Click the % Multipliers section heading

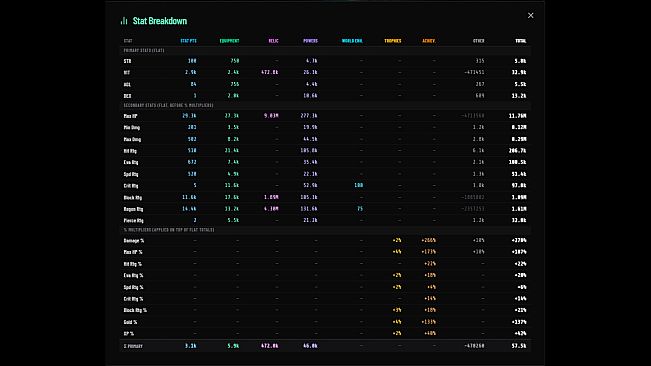coord(169,229)
